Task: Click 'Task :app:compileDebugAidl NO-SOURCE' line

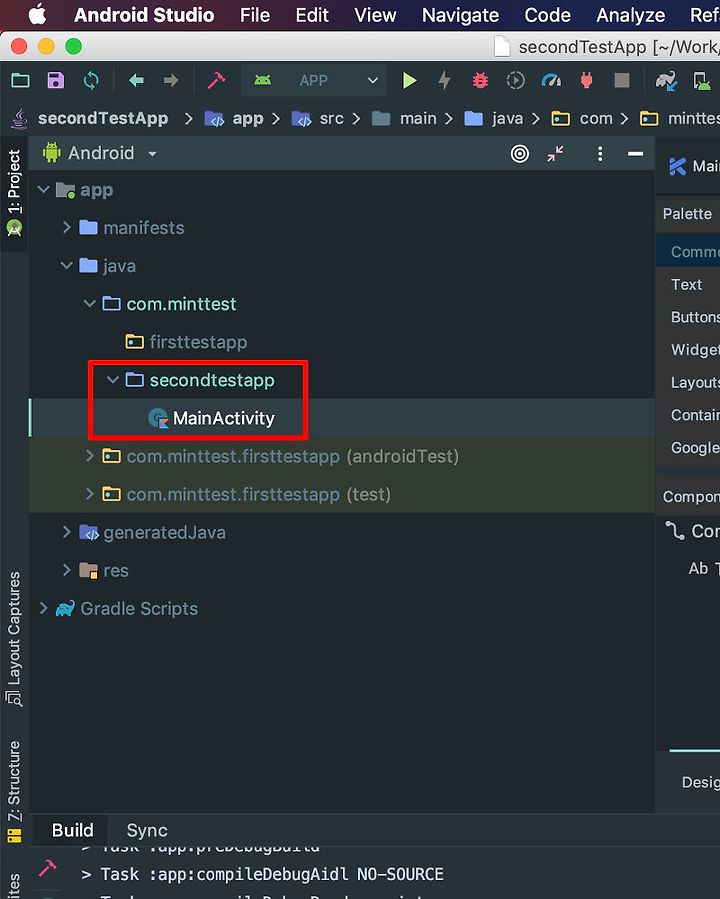Action: click(272, 874)
